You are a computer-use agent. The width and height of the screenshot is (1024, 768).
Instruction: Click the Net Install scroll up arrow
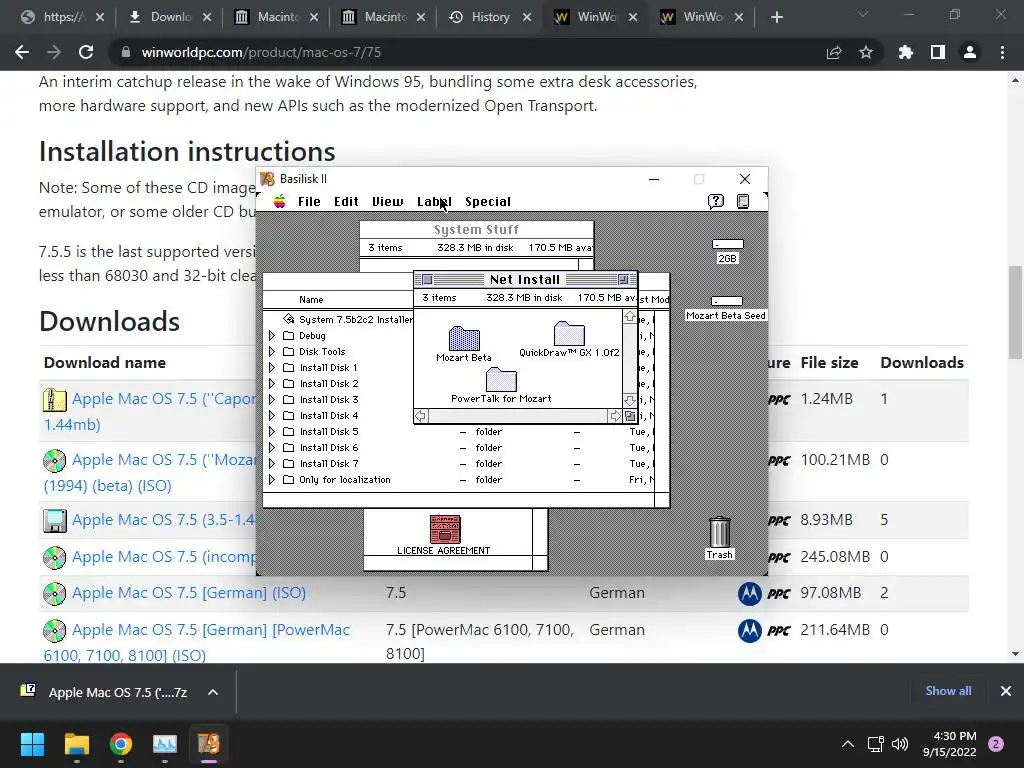point(630,317)
